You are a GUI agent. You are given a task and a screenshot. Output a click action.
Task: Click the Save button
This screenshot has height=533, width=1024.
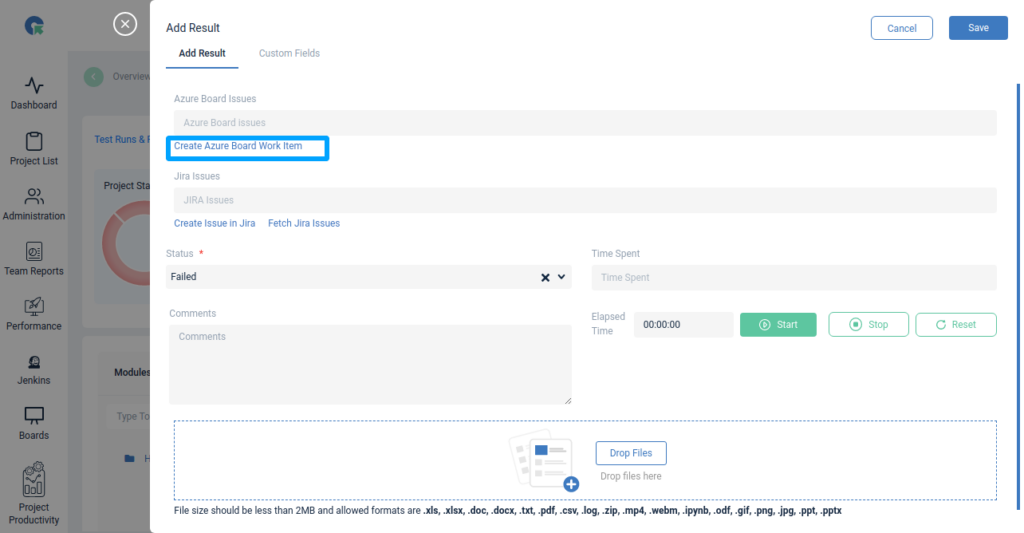[x=978, y=28]
